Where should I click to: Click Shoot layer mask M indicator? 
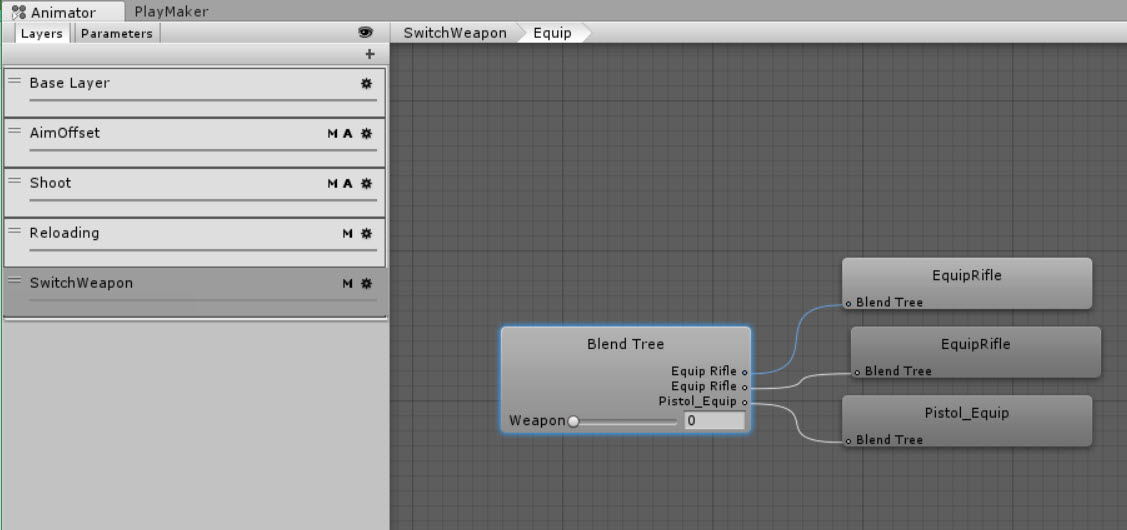pos(332,183)
